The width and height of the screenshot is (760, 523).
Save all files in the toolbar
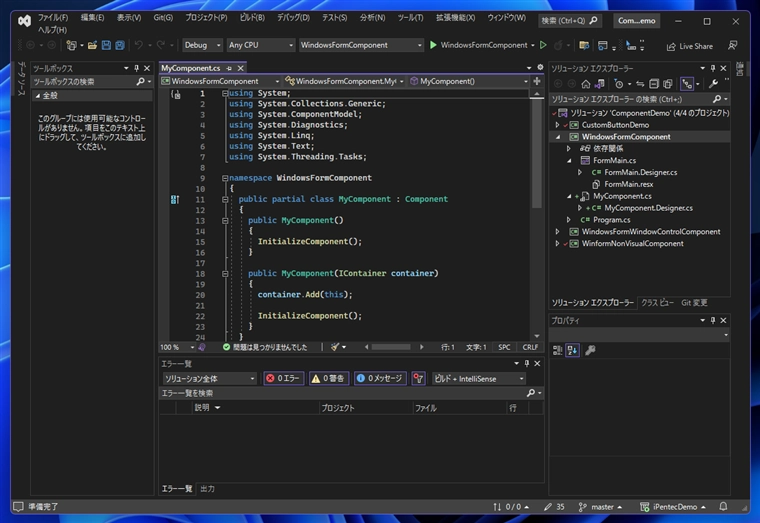[x=120, y=45]
